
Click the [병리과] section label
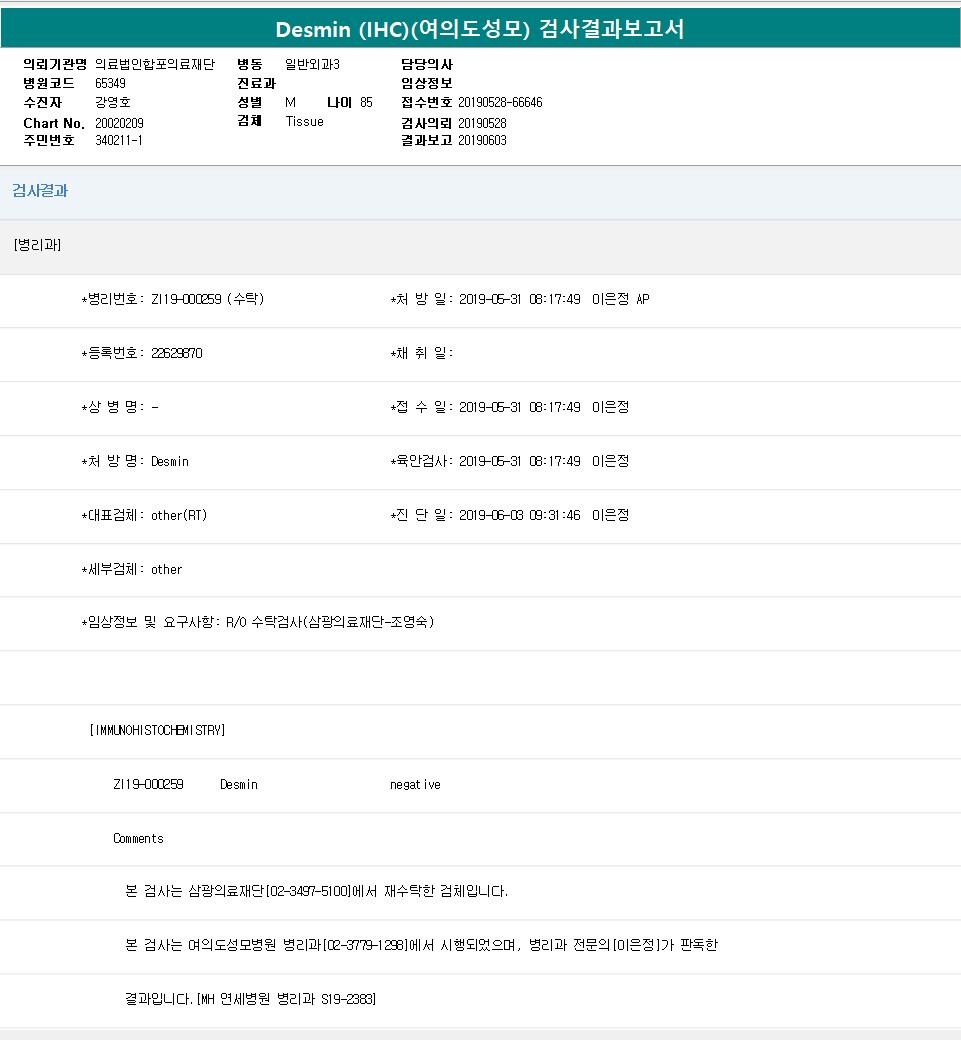tap(38, 245)
